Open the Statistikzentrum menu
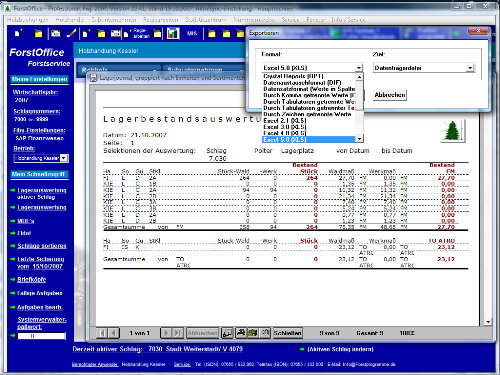 [206, 20]
